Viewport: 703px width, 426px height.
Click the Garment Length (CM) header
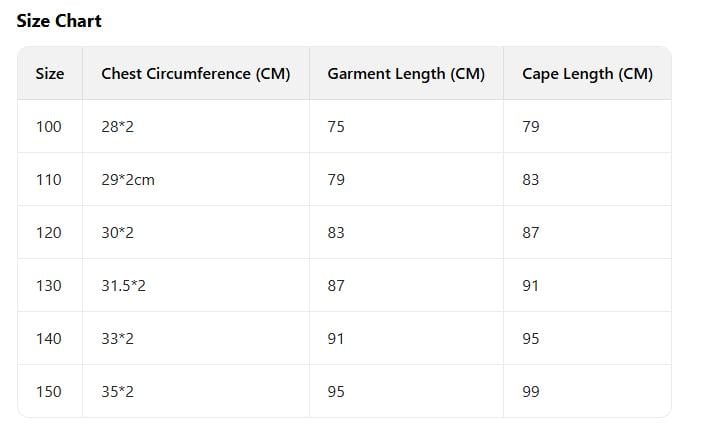pyautogui.click(x=405, y=74)
